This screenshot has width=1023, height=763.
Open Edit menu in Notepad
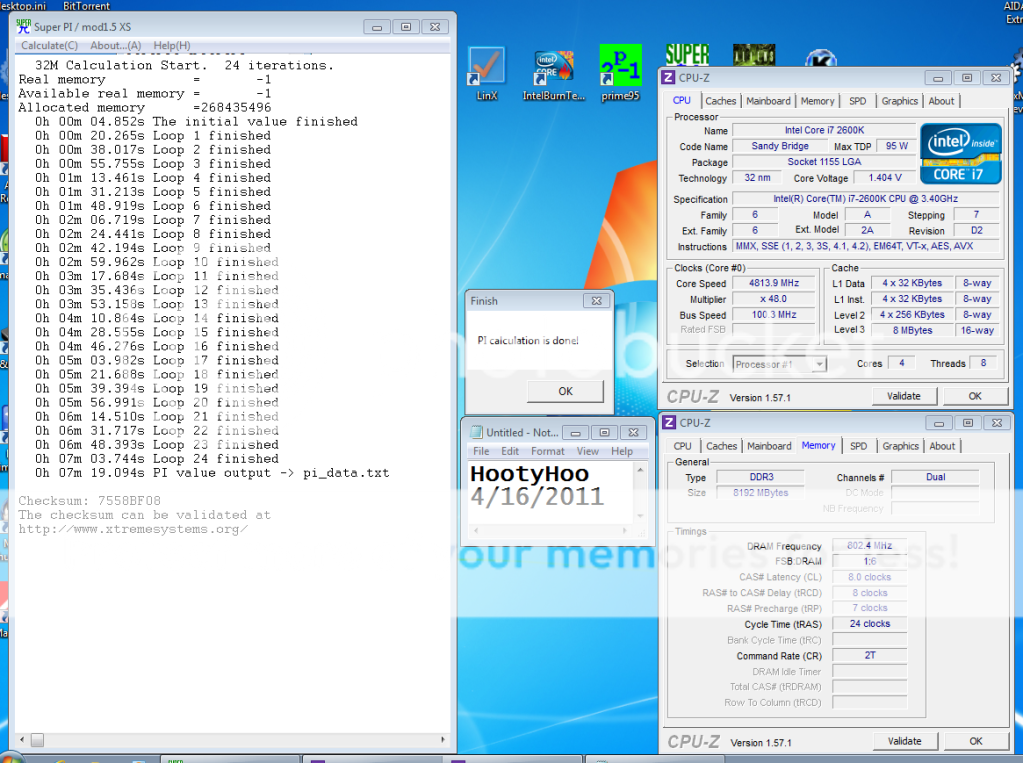(x=510, y=451)
